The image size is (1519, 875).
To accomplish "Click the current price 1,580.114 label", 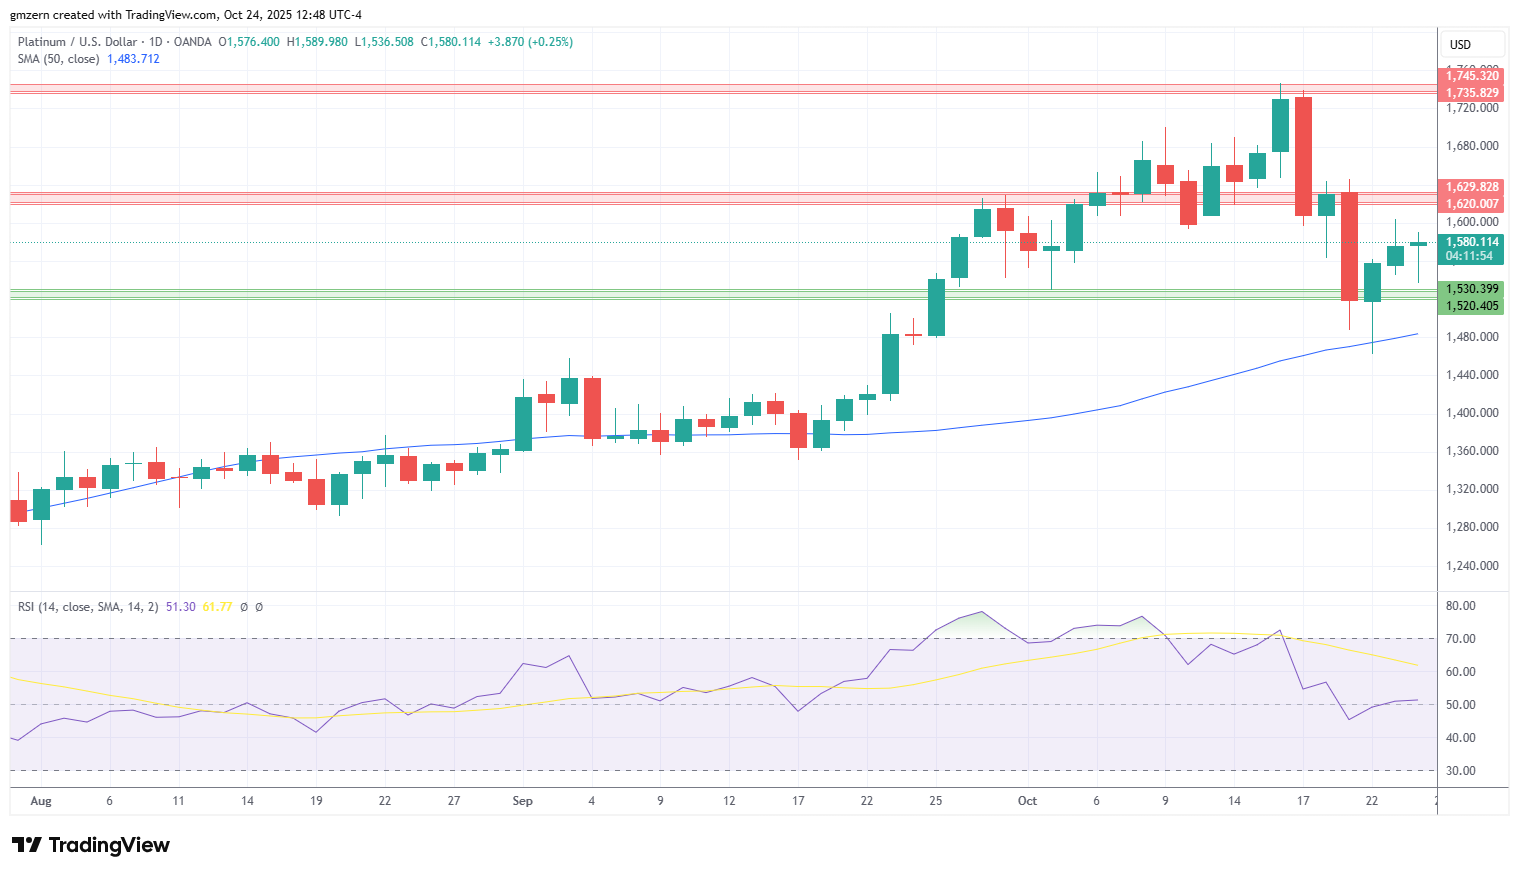I will [1472, 242].
